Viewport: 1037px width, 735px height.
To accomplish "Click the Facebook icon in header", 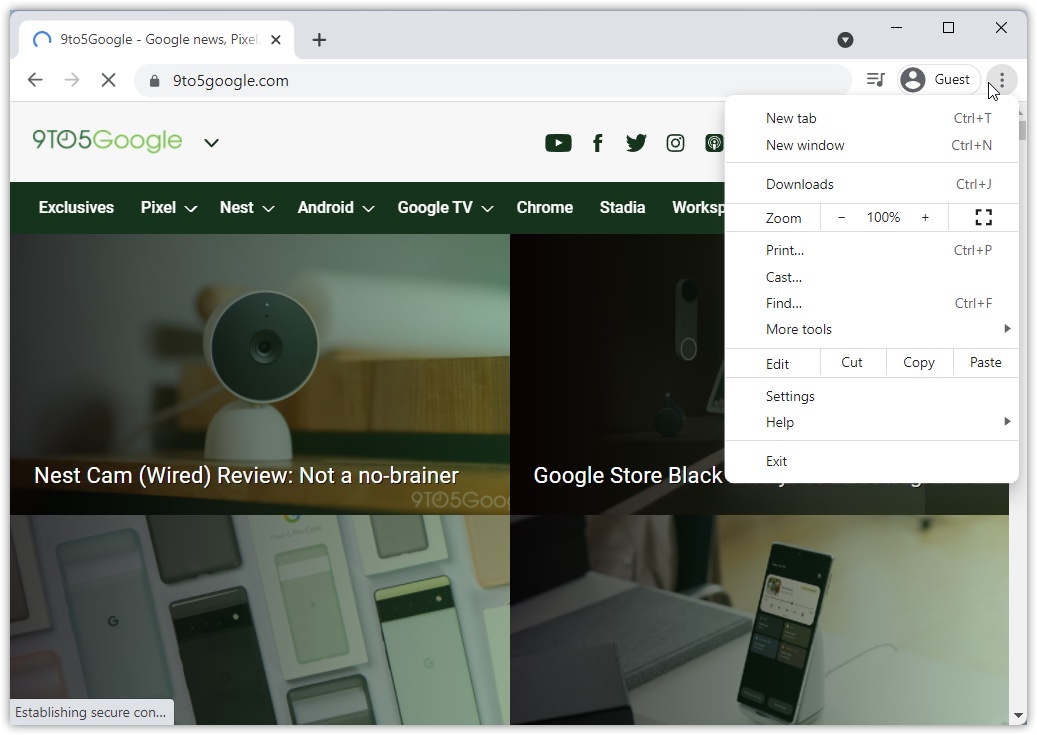I will pyautogui.click(x=597, y=143).
